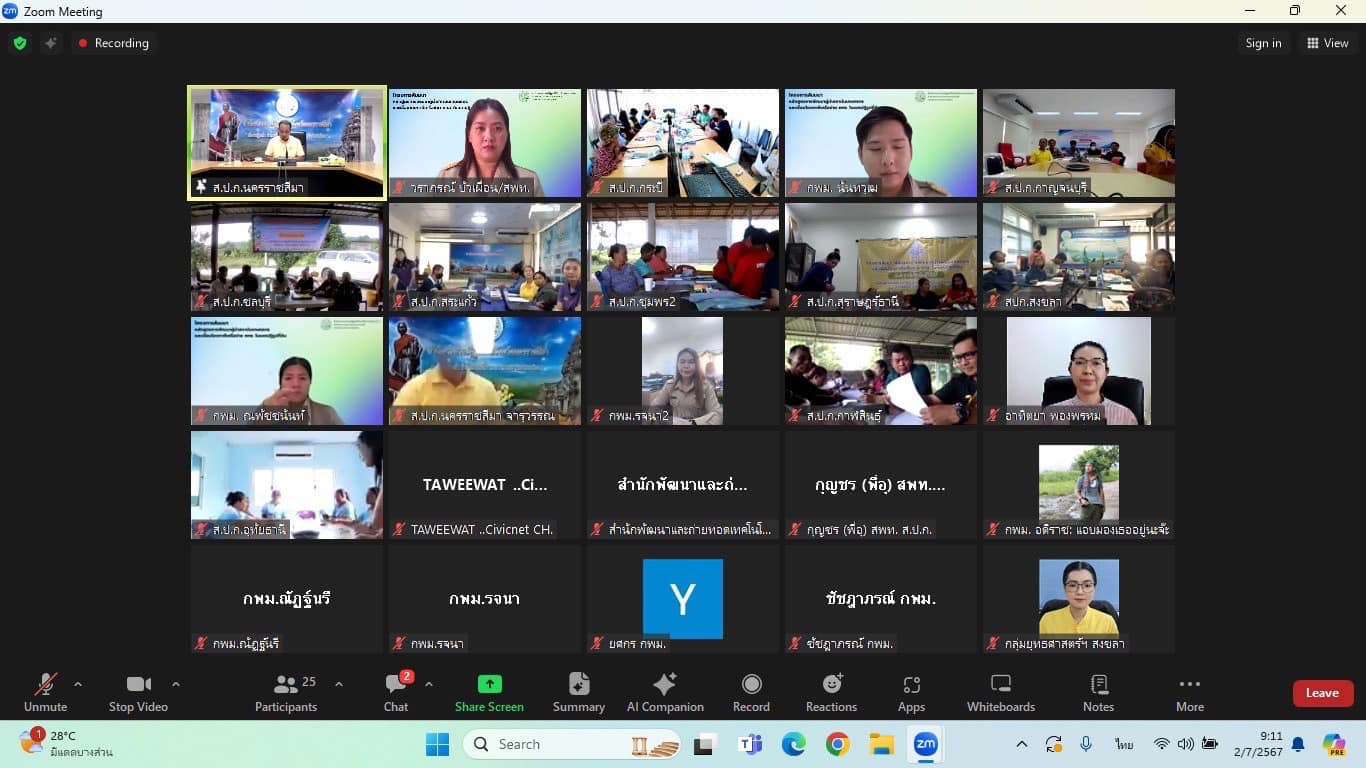The width and height of the screenshot is (1366, 768).
Task: Click the Record button in toolbar
Action: 751,693
